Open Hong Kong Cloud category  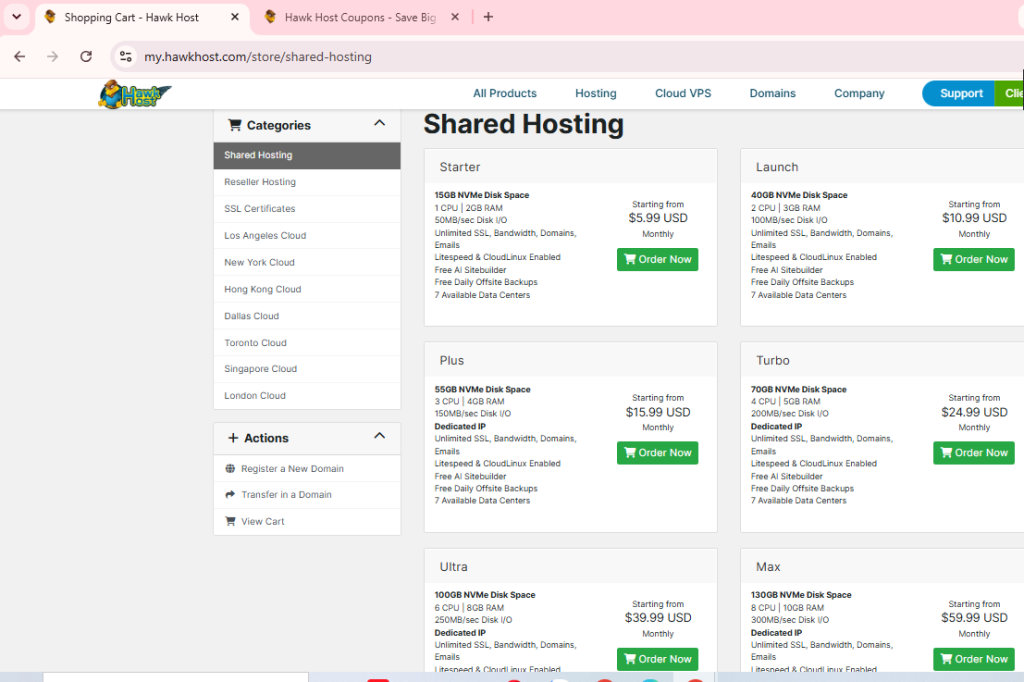pos(307,289)
